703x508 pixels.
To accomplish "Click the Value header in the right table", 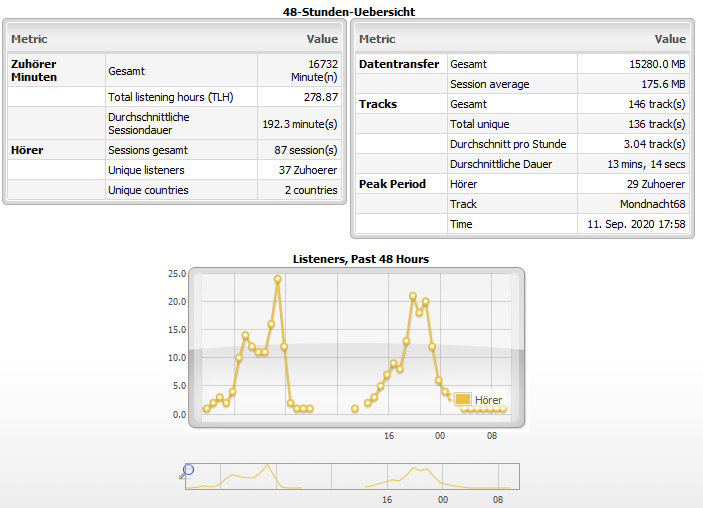I will coord(670,39).
